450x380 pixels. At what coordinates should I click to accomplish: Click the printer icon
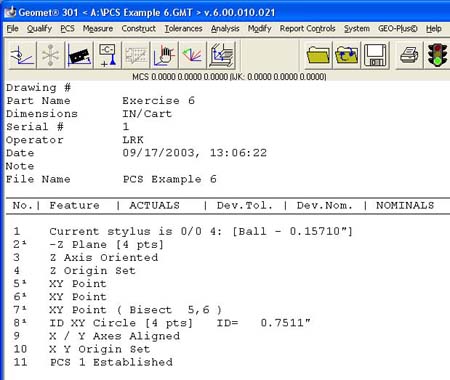(409, 55)
